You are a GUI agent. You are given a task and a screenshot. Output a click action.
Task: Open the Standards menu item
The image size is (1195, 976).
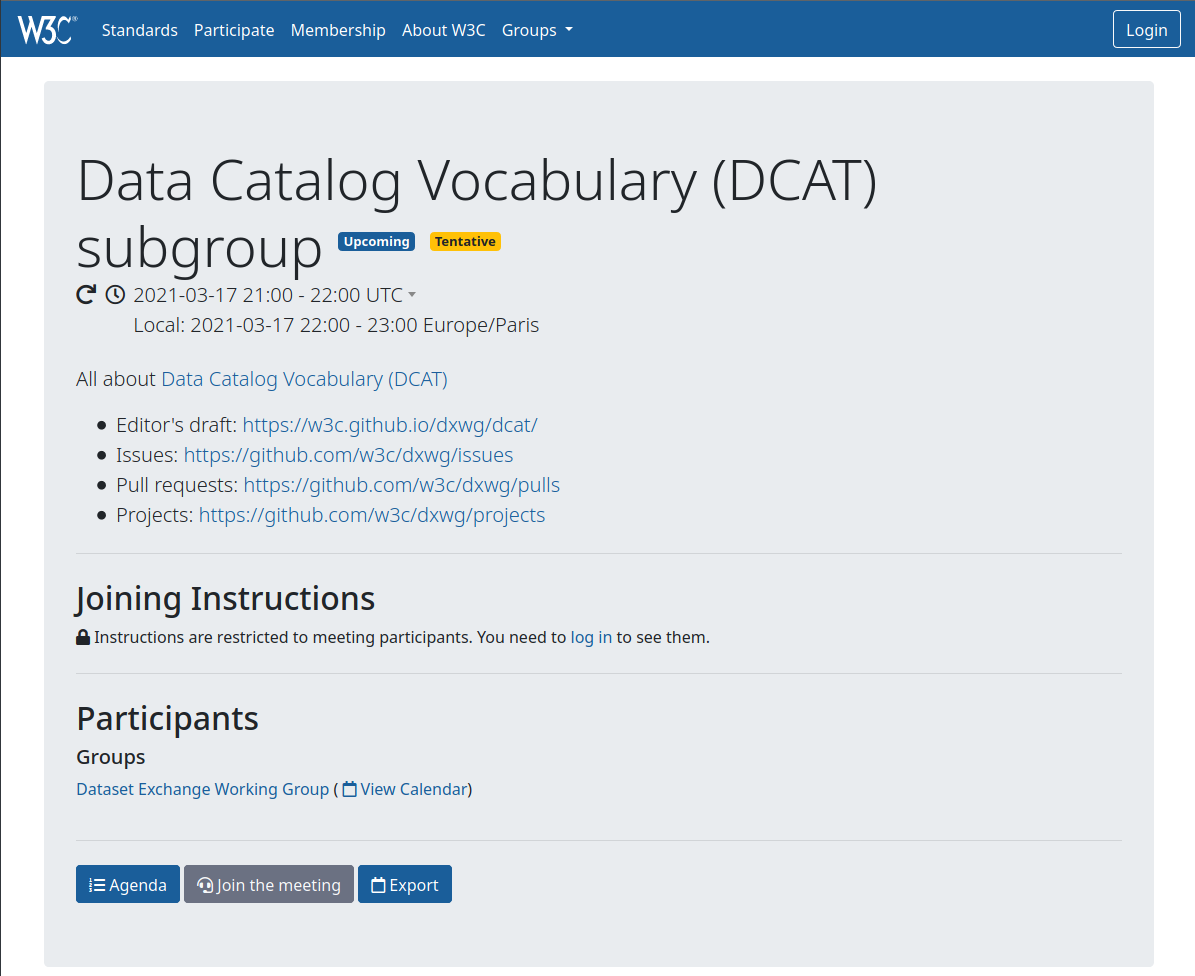click(x=139, y=30)
